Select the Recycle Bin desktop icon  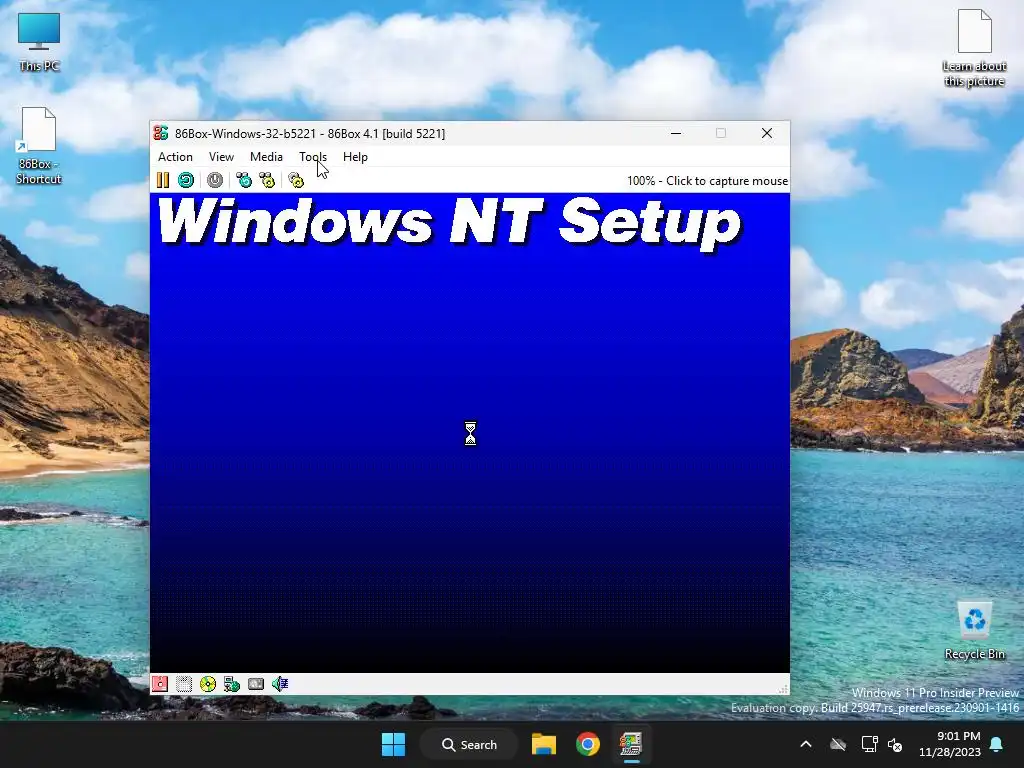click(x=974, y=631)
